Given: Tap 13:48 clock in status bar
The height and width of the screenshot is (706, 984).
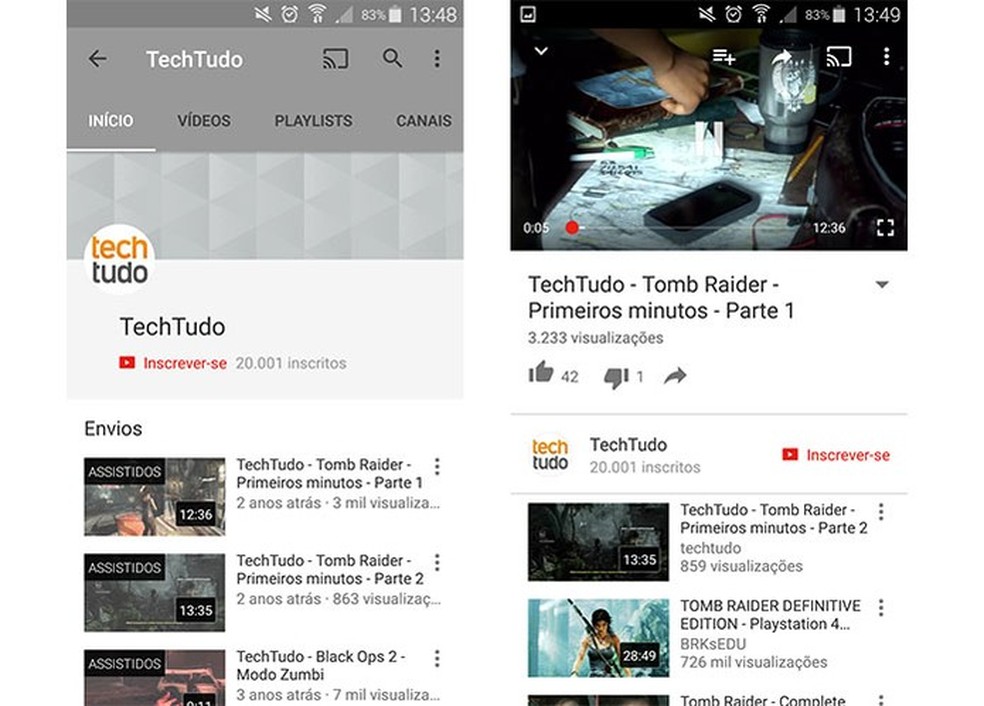Looking at the screenshot, I should click(x=433, y=14).
